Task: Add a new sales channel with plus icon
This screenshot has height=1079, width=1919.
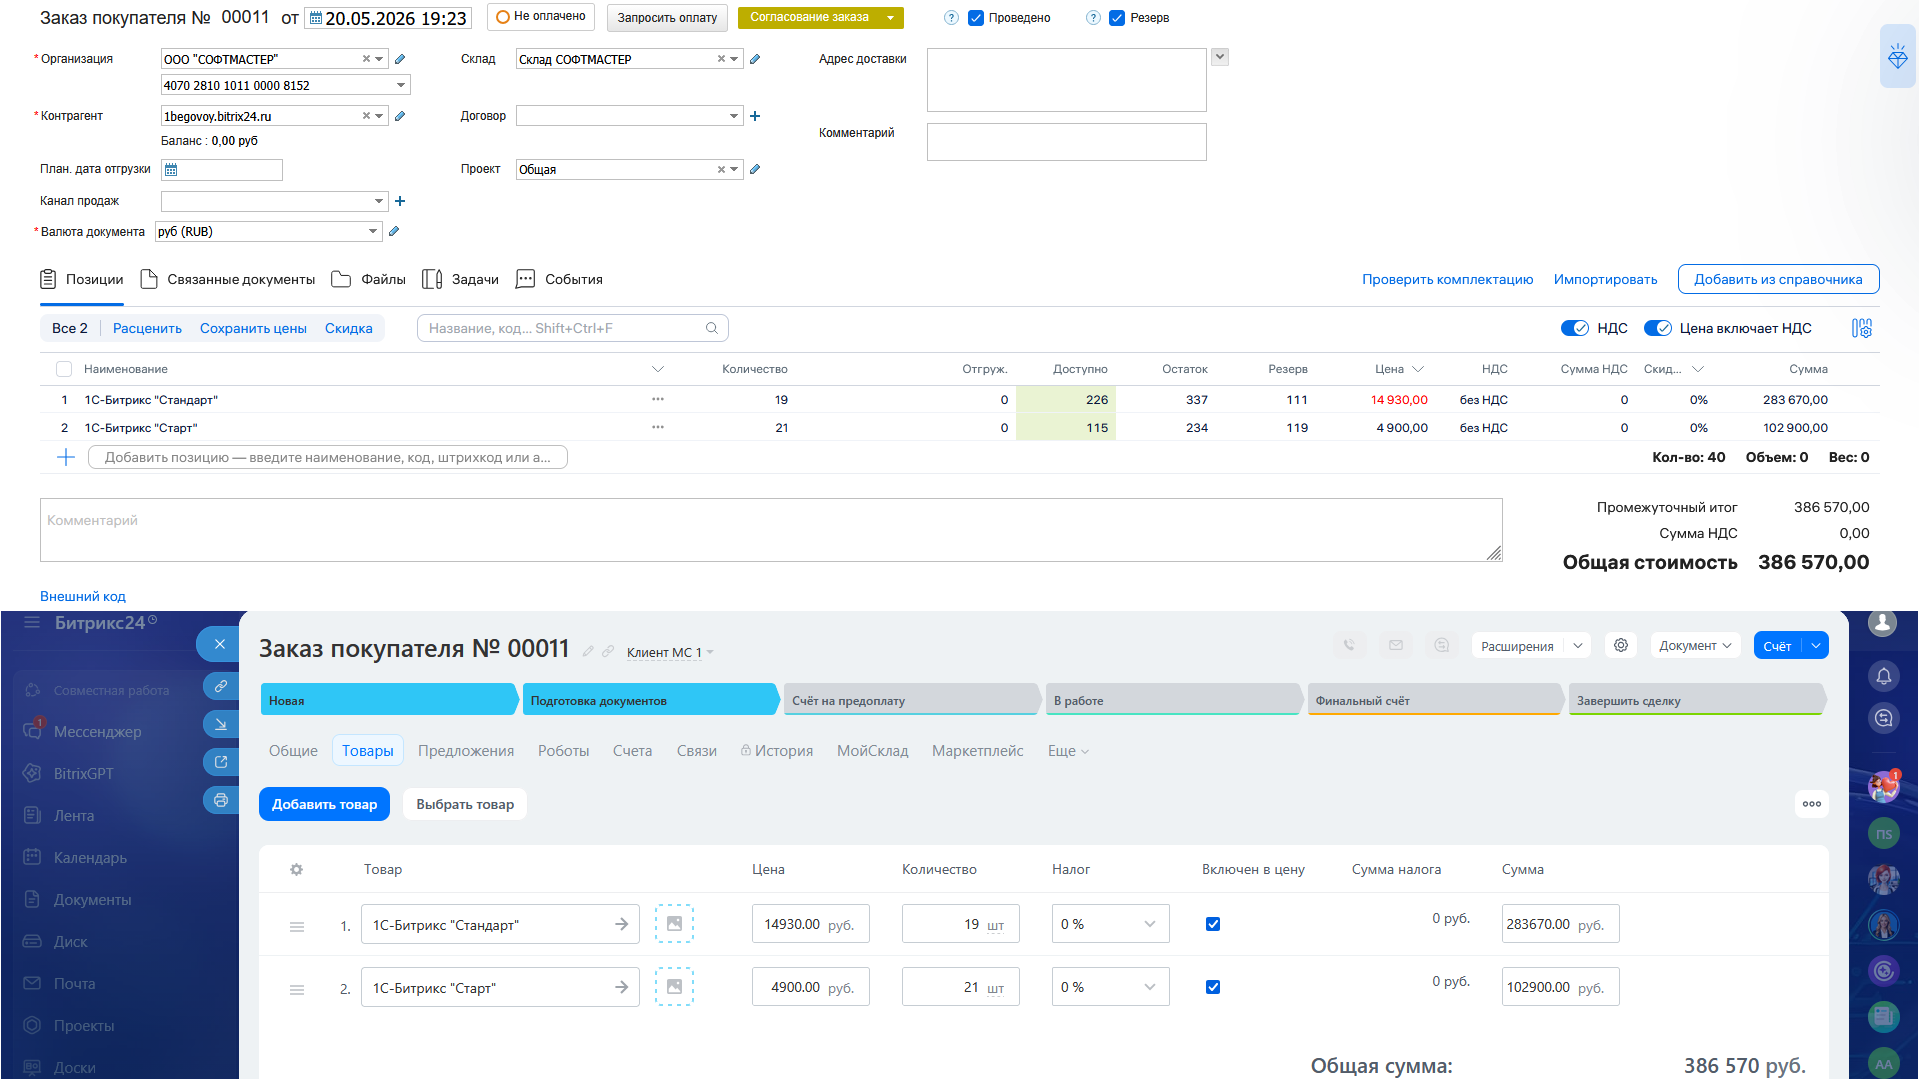Action: 400,201
